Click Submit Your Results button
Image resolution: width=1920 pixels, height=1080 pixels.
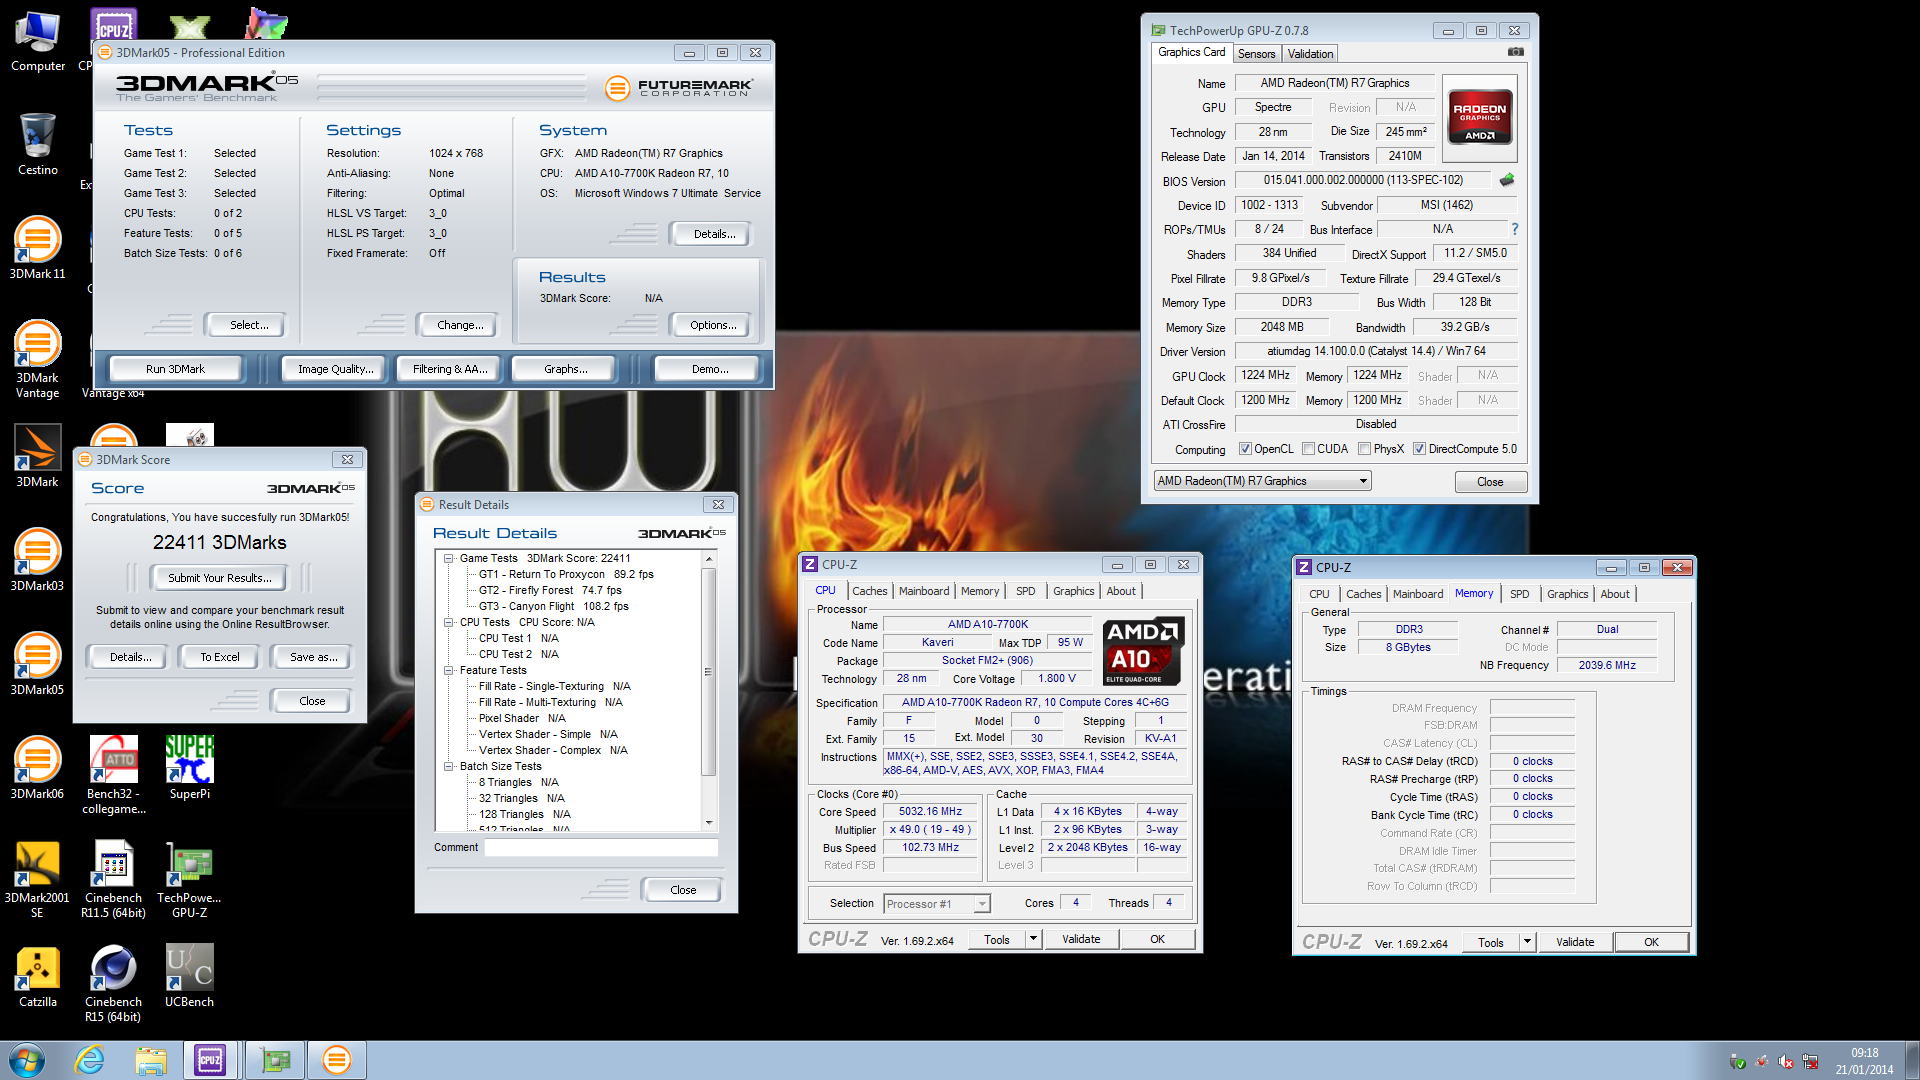point(219,578)
